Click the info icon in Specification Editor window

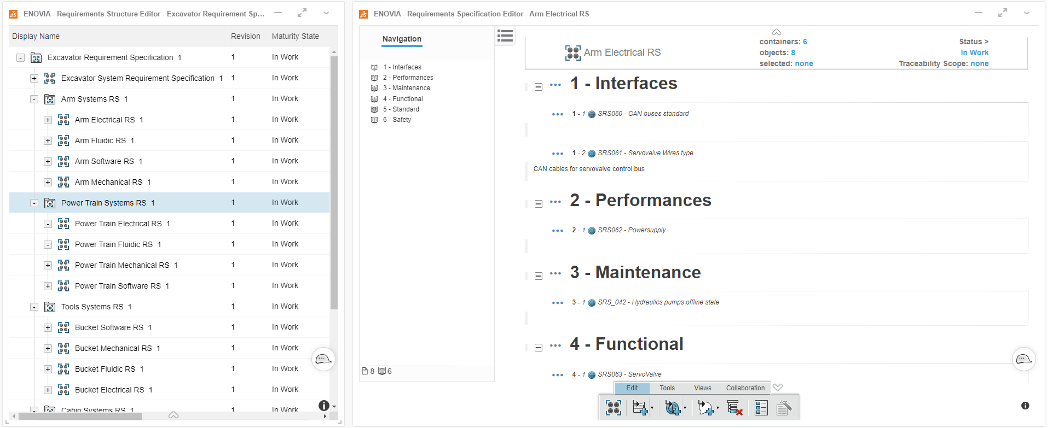[1025, 405]
